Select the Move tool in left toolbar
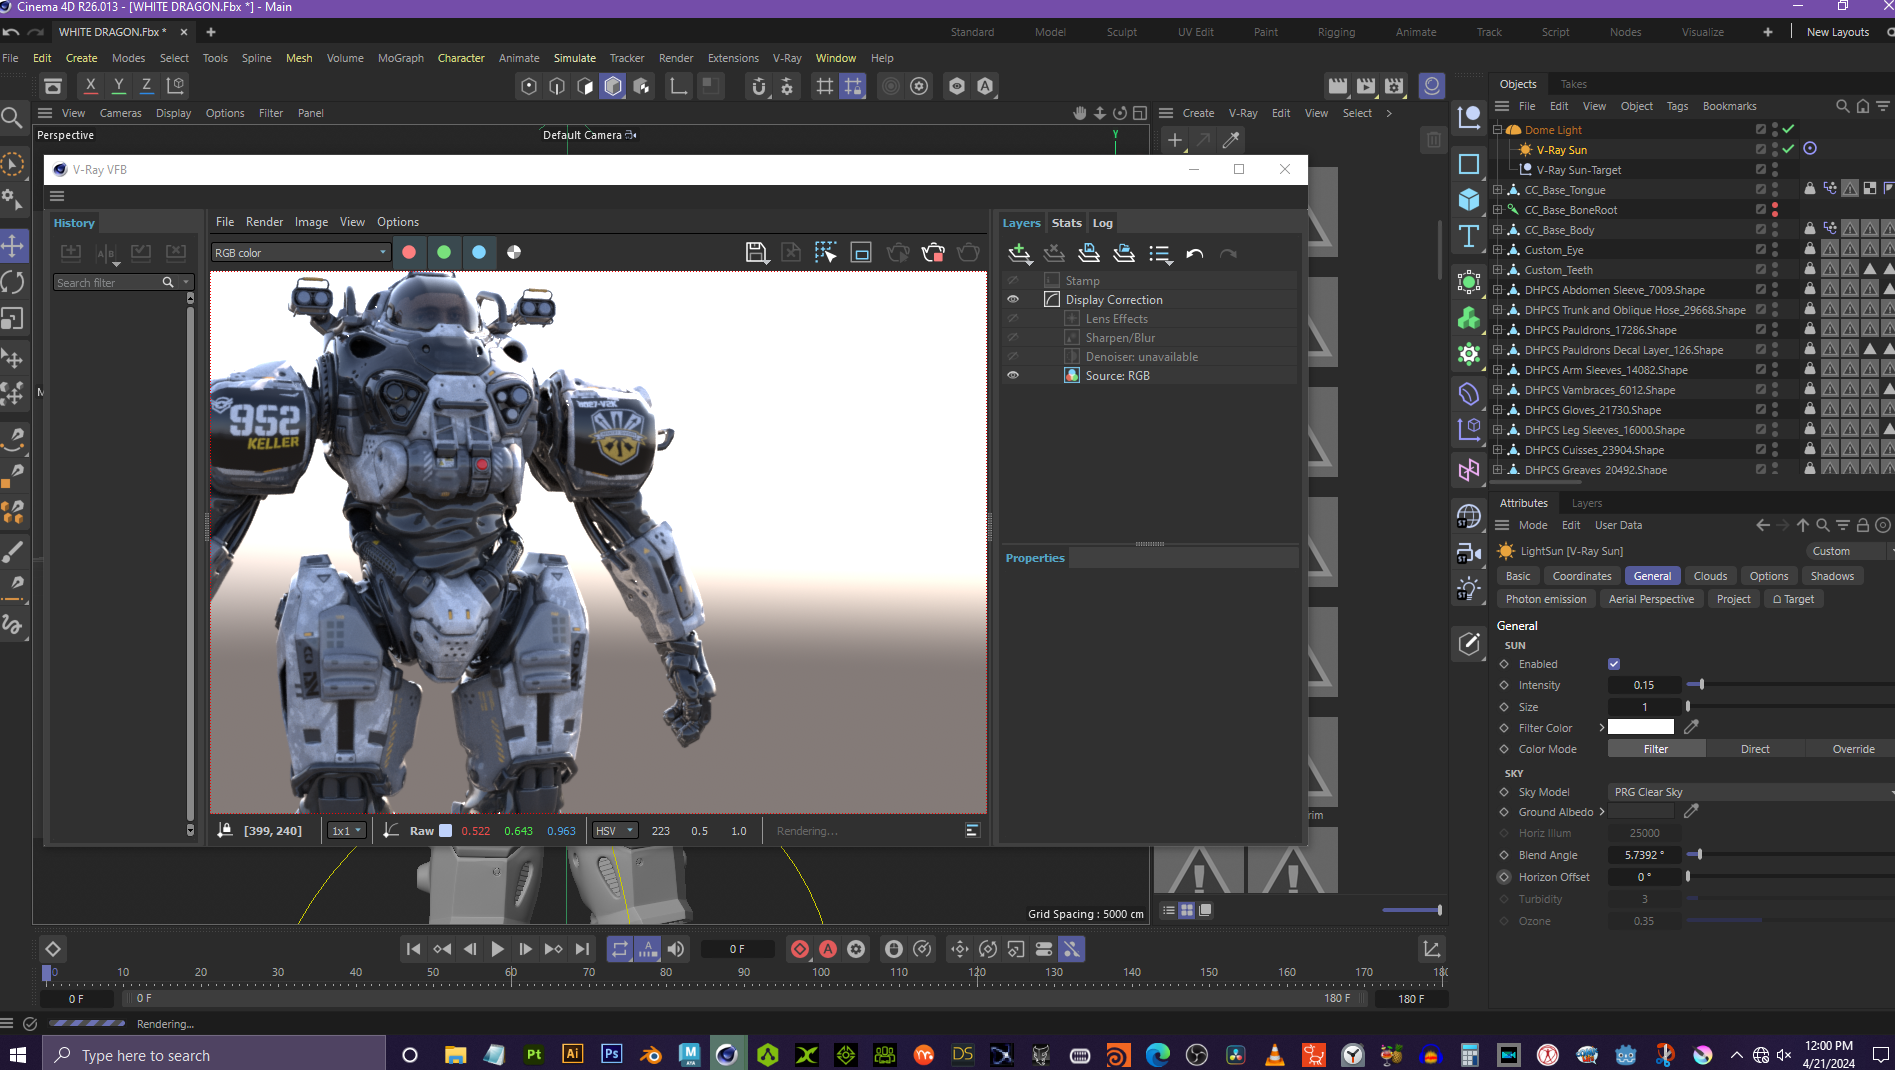Viewport: 1895px width, 1070px height. tap(13, 246)
